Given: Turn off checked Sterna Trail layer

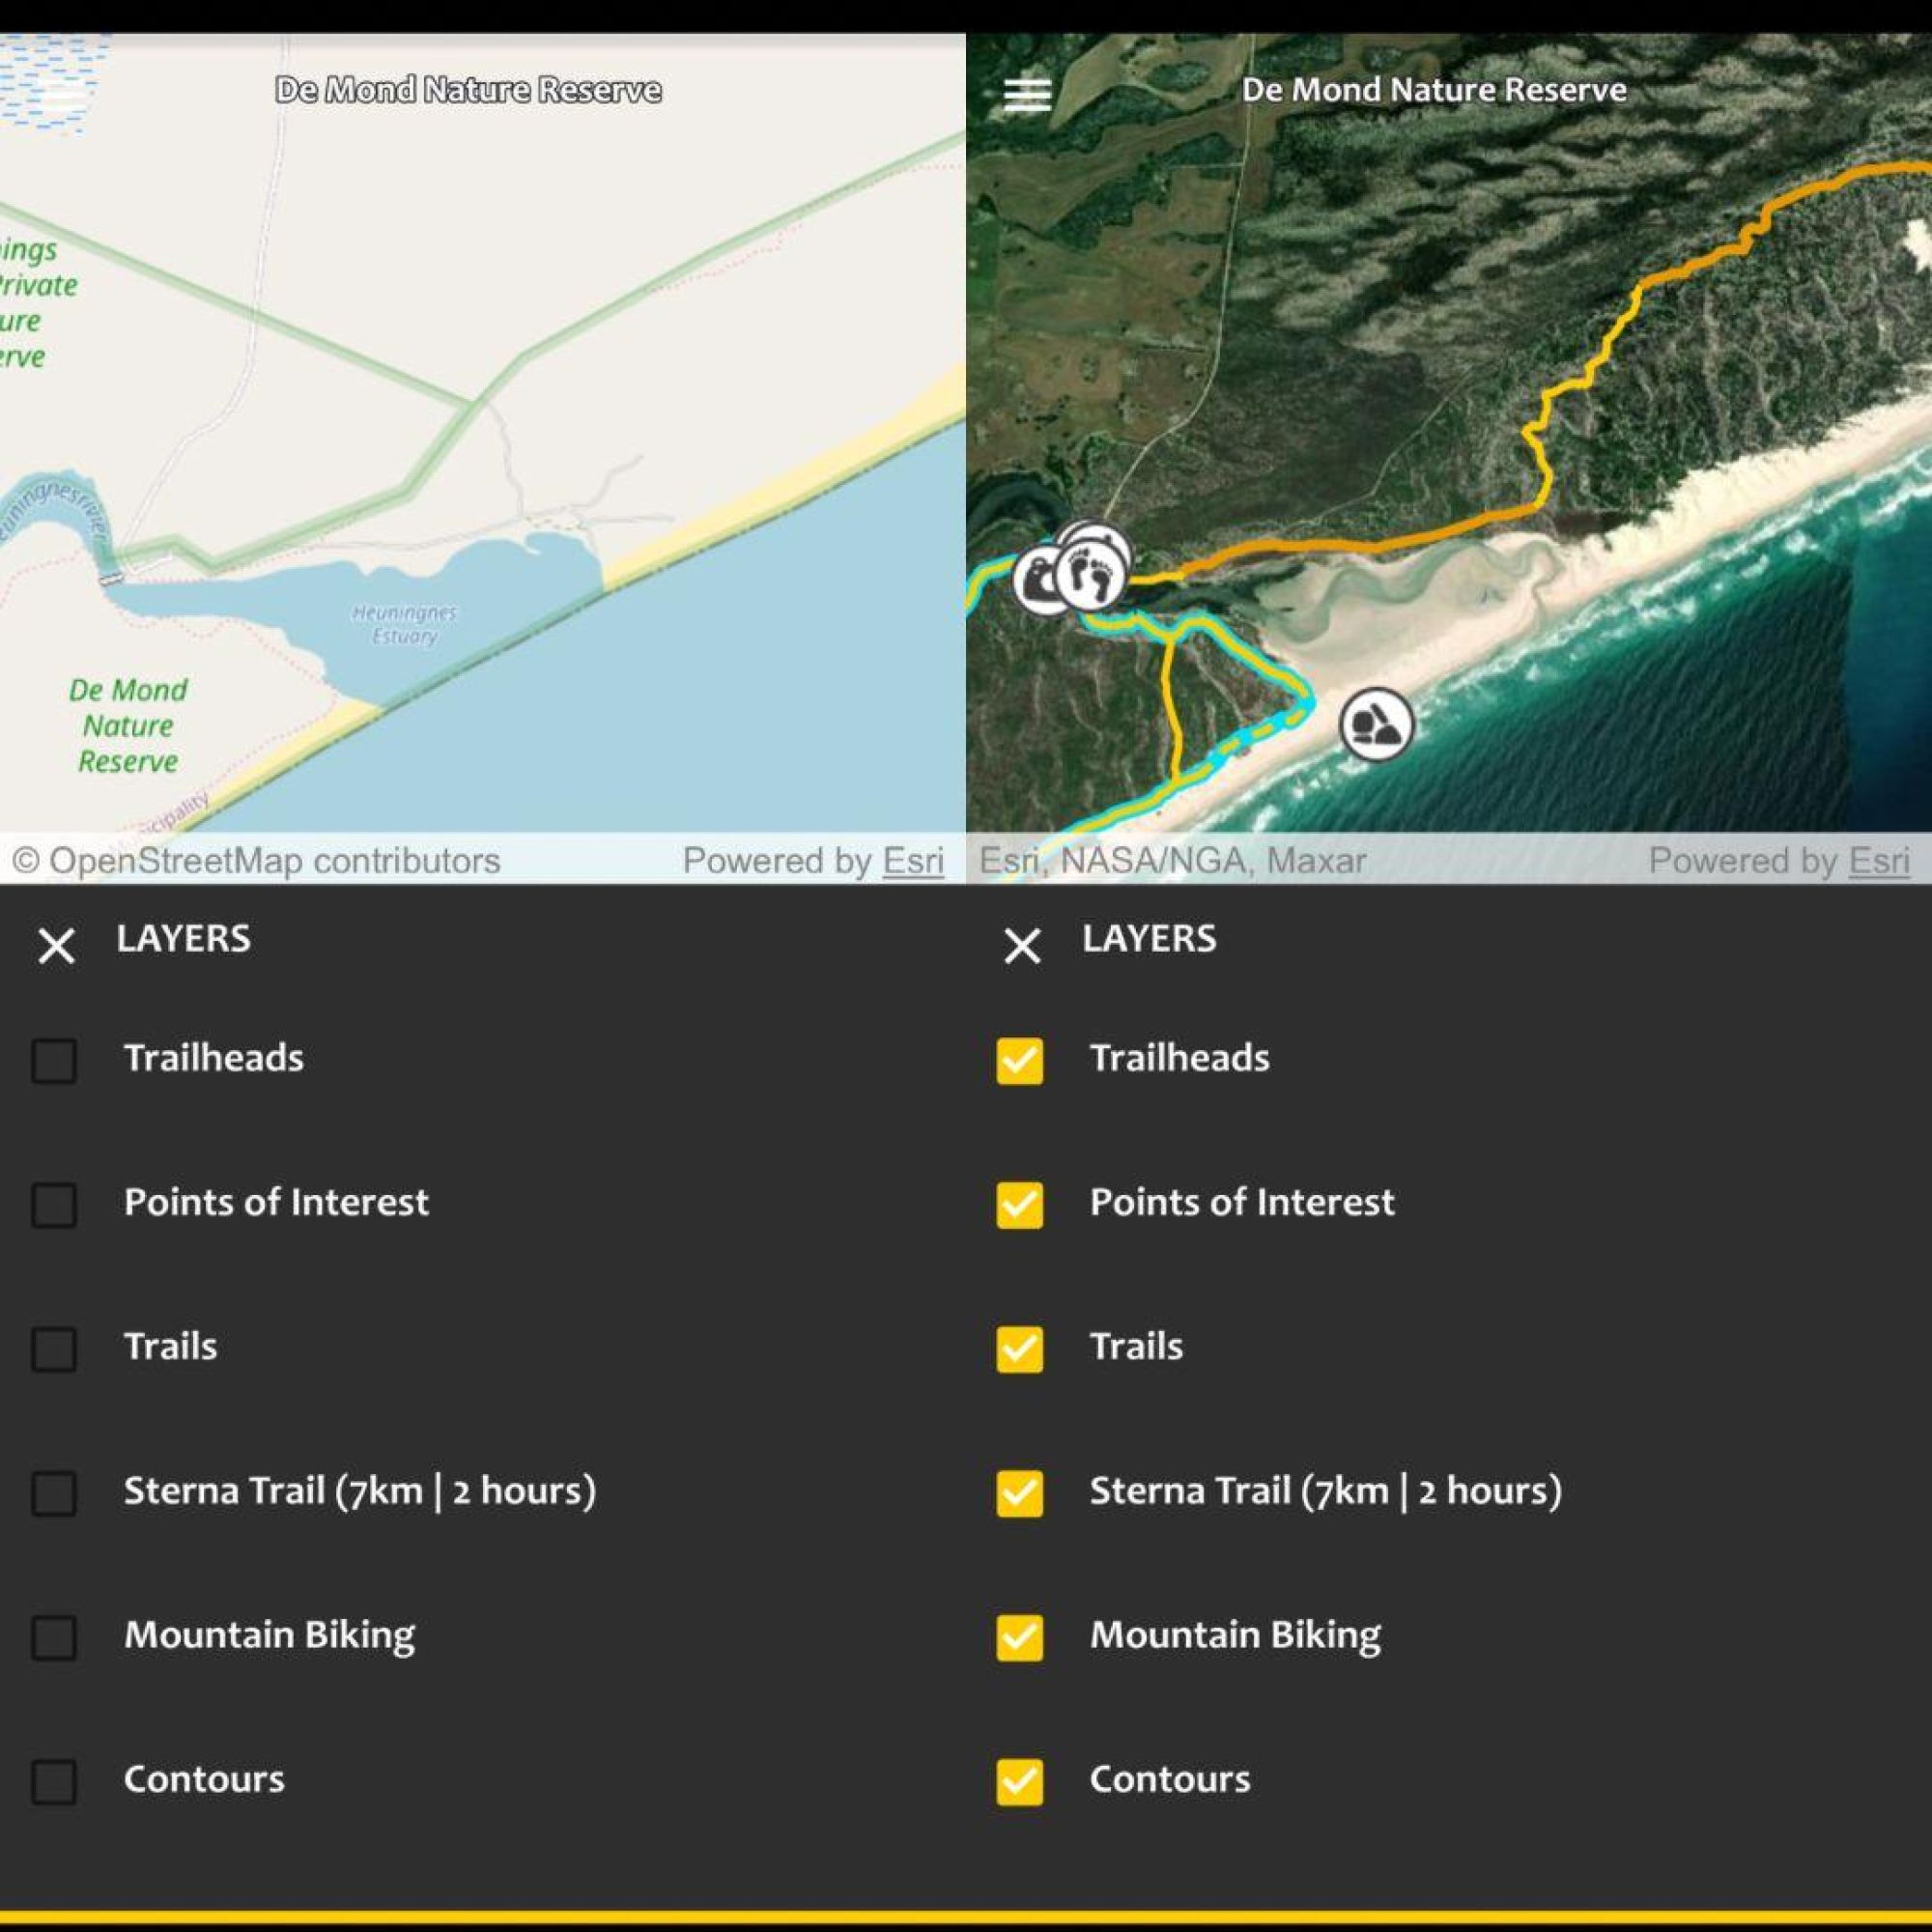Looking at the screenshot, I should pyautogui.click(x=1019, y=1493).
